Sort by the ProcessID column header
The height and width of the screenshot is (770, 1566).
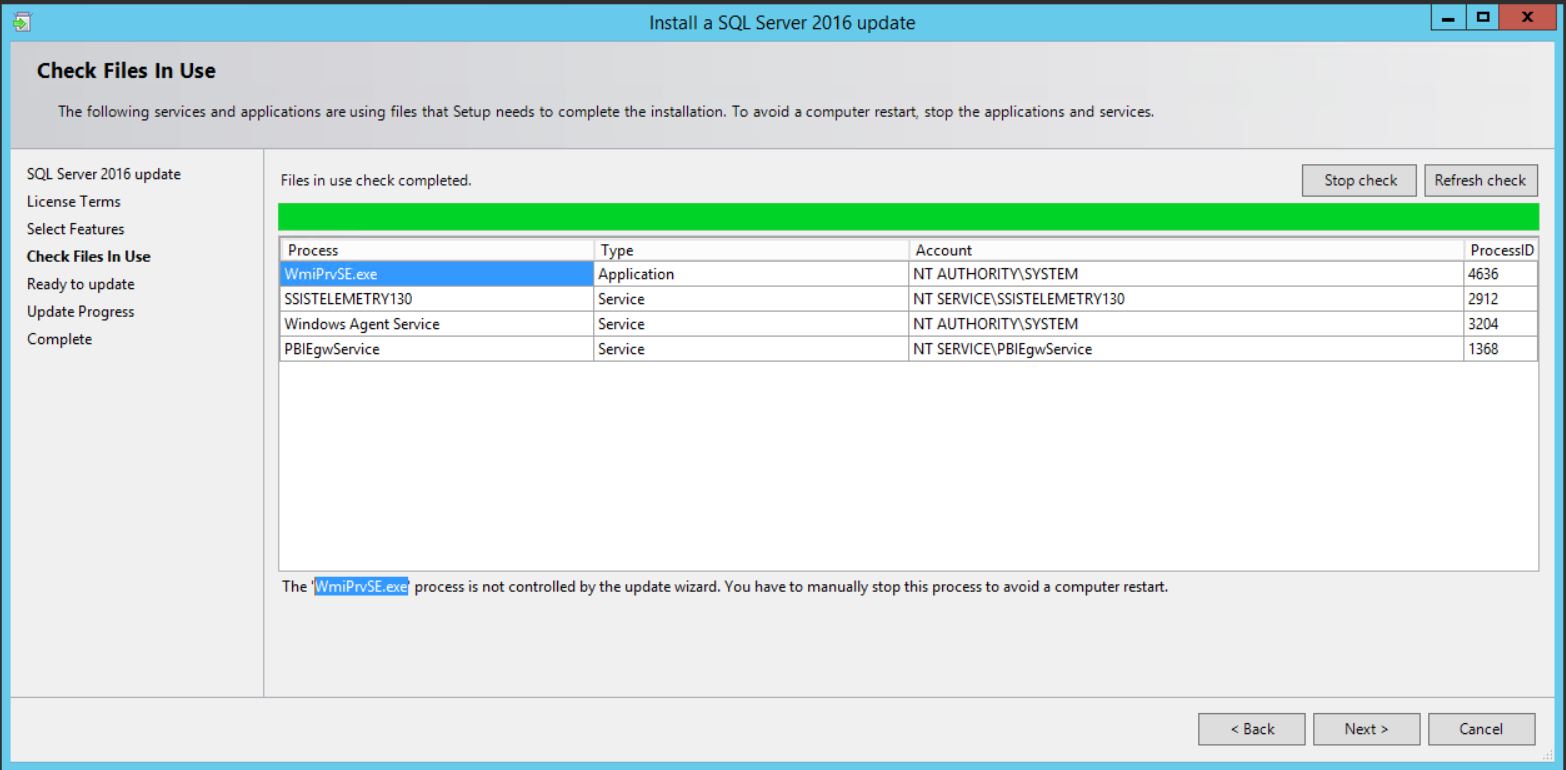1500,249
